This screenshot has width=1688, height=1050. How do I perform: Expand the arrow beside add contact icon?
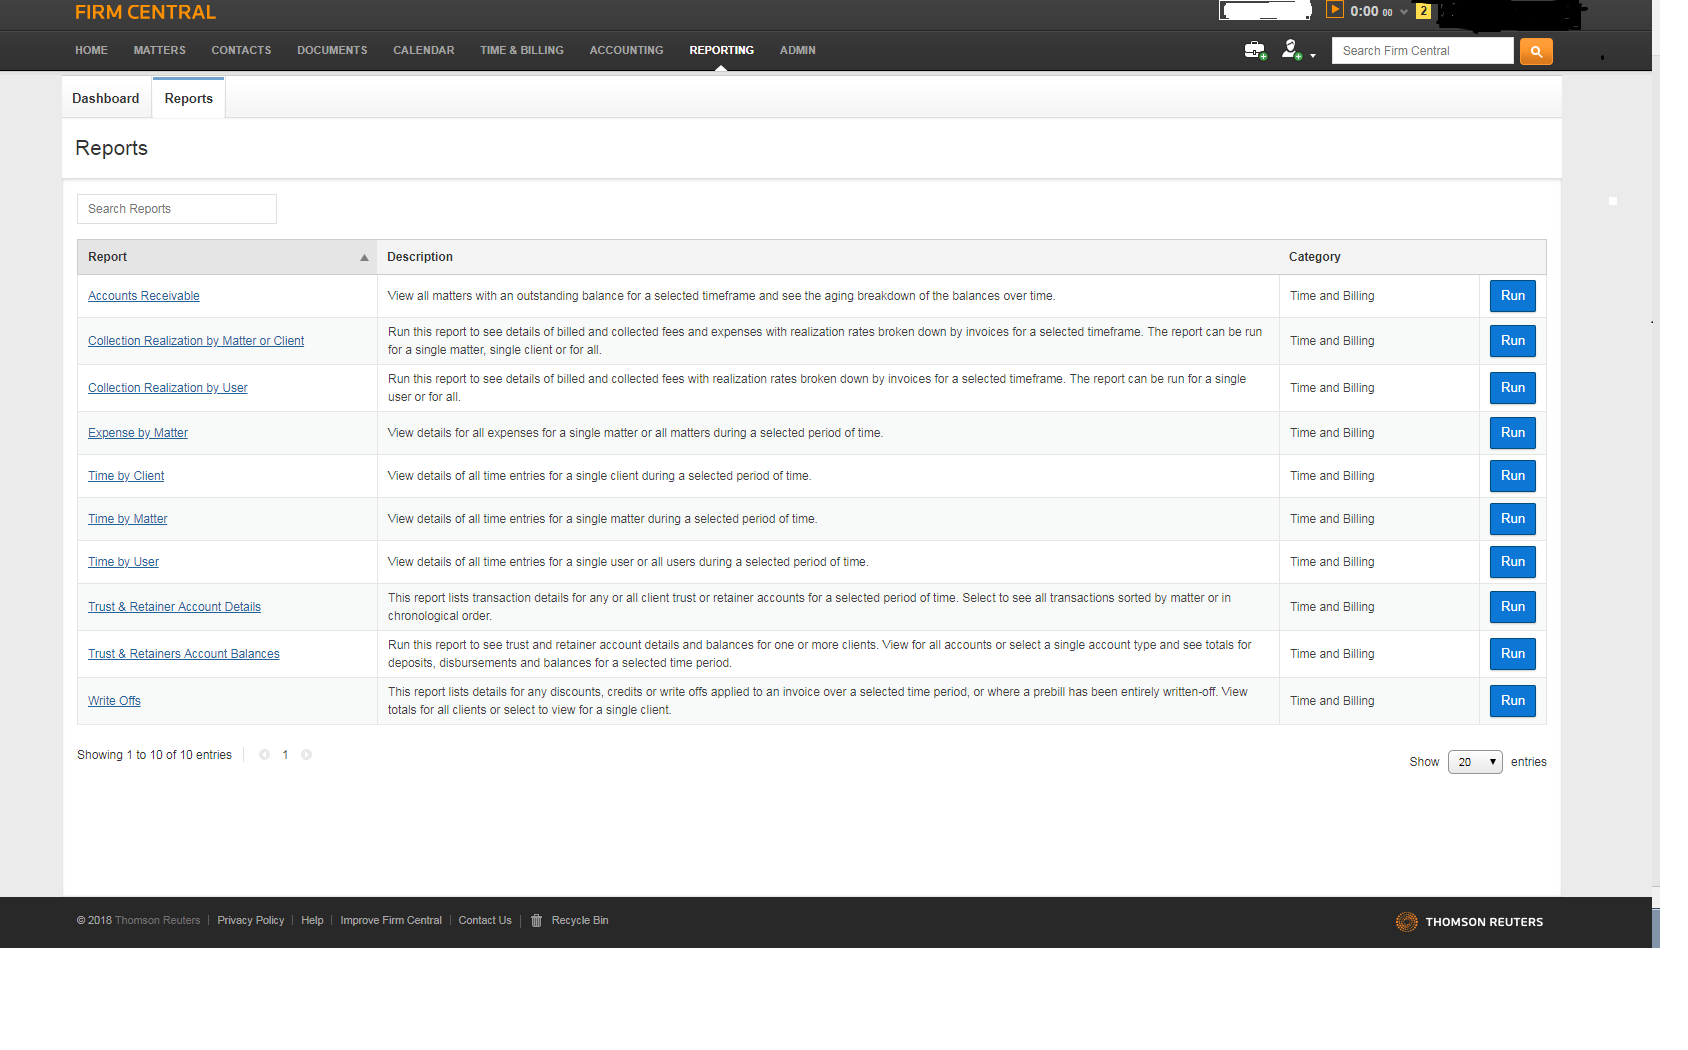[1313, 56]
